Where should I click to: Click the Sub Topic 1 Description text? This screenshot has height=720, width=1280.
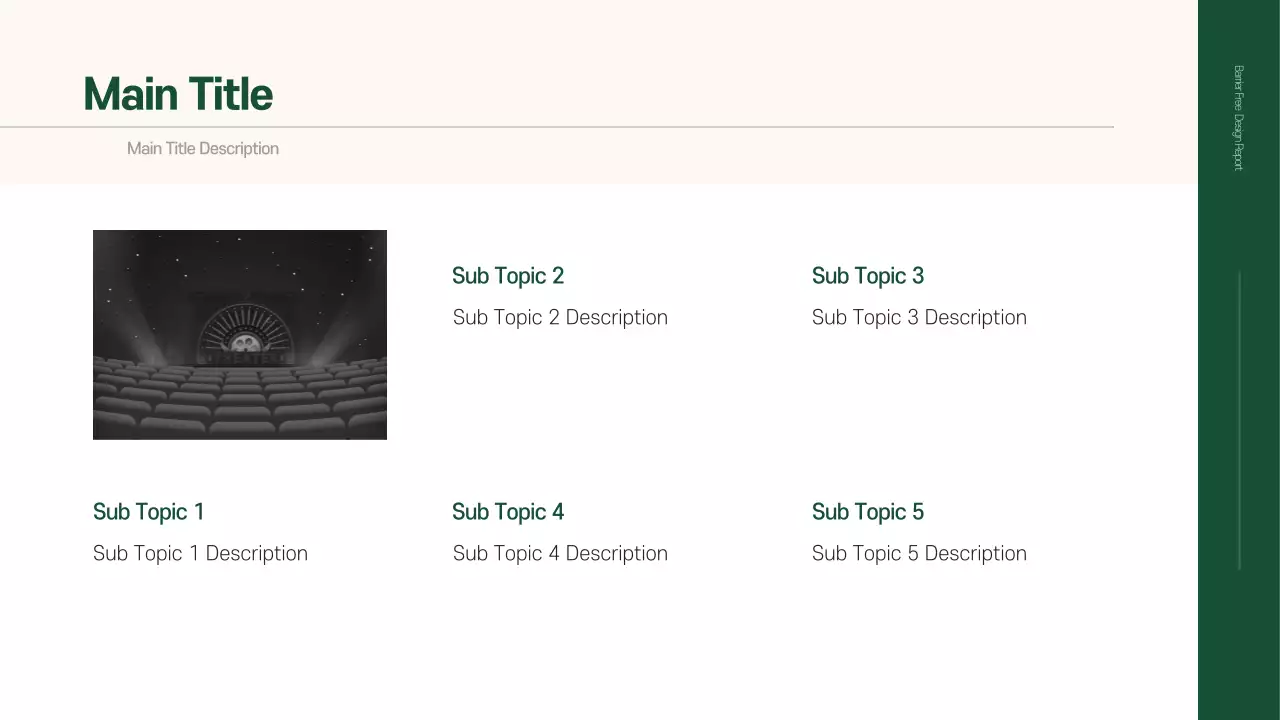[200, 554]
